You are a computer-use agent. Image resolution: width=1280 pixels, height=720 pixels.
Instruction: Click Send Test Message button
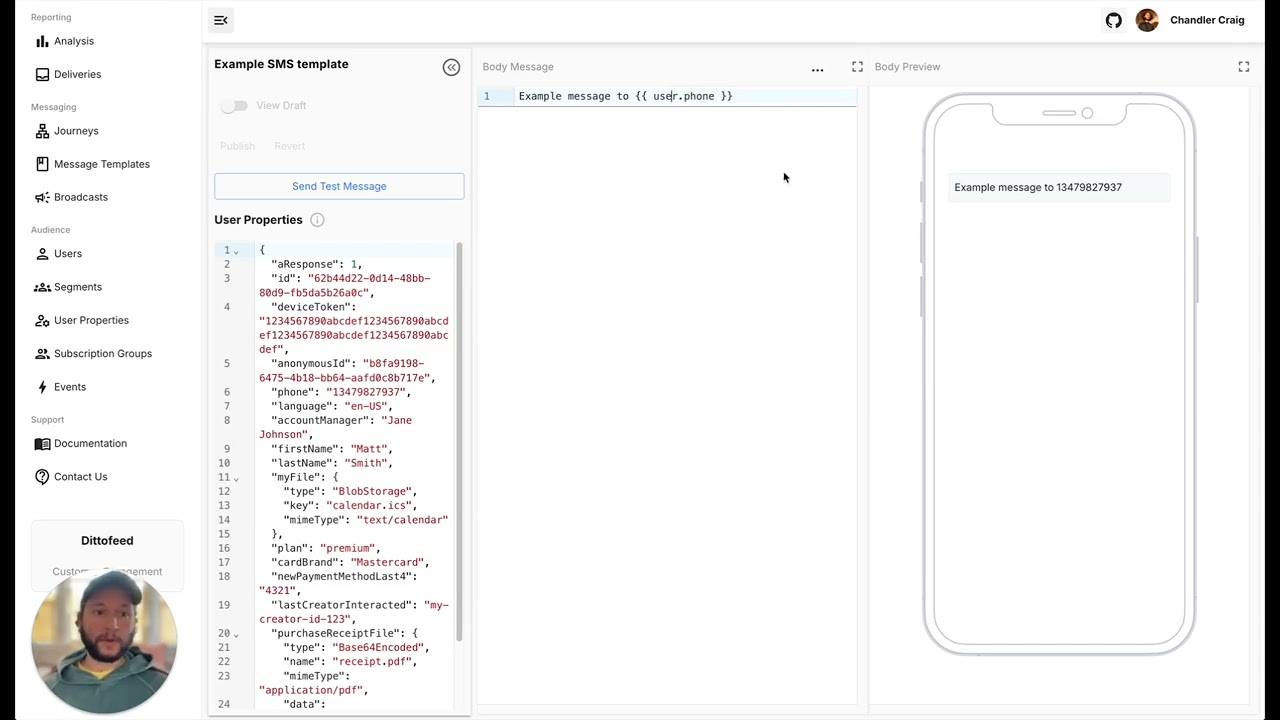(x=339, y=186)
